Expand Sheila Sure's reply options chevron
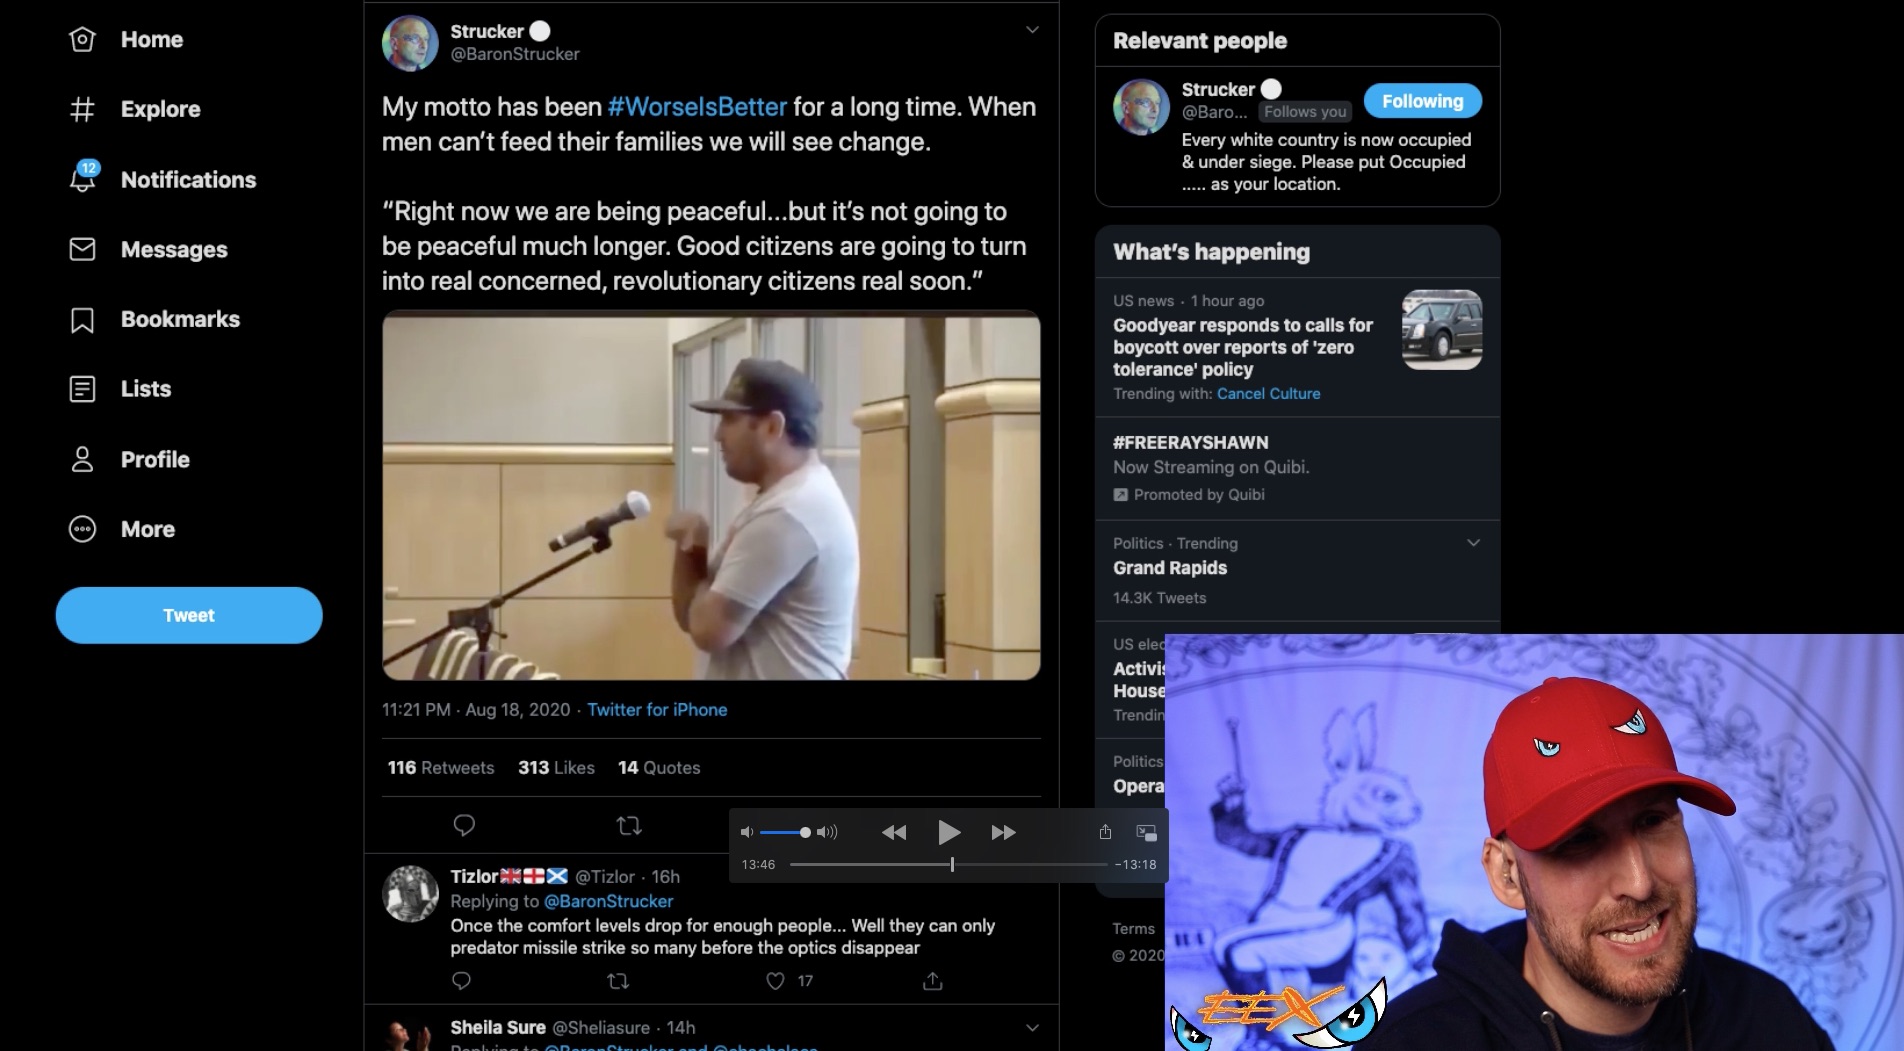 pos(1032,1027)
